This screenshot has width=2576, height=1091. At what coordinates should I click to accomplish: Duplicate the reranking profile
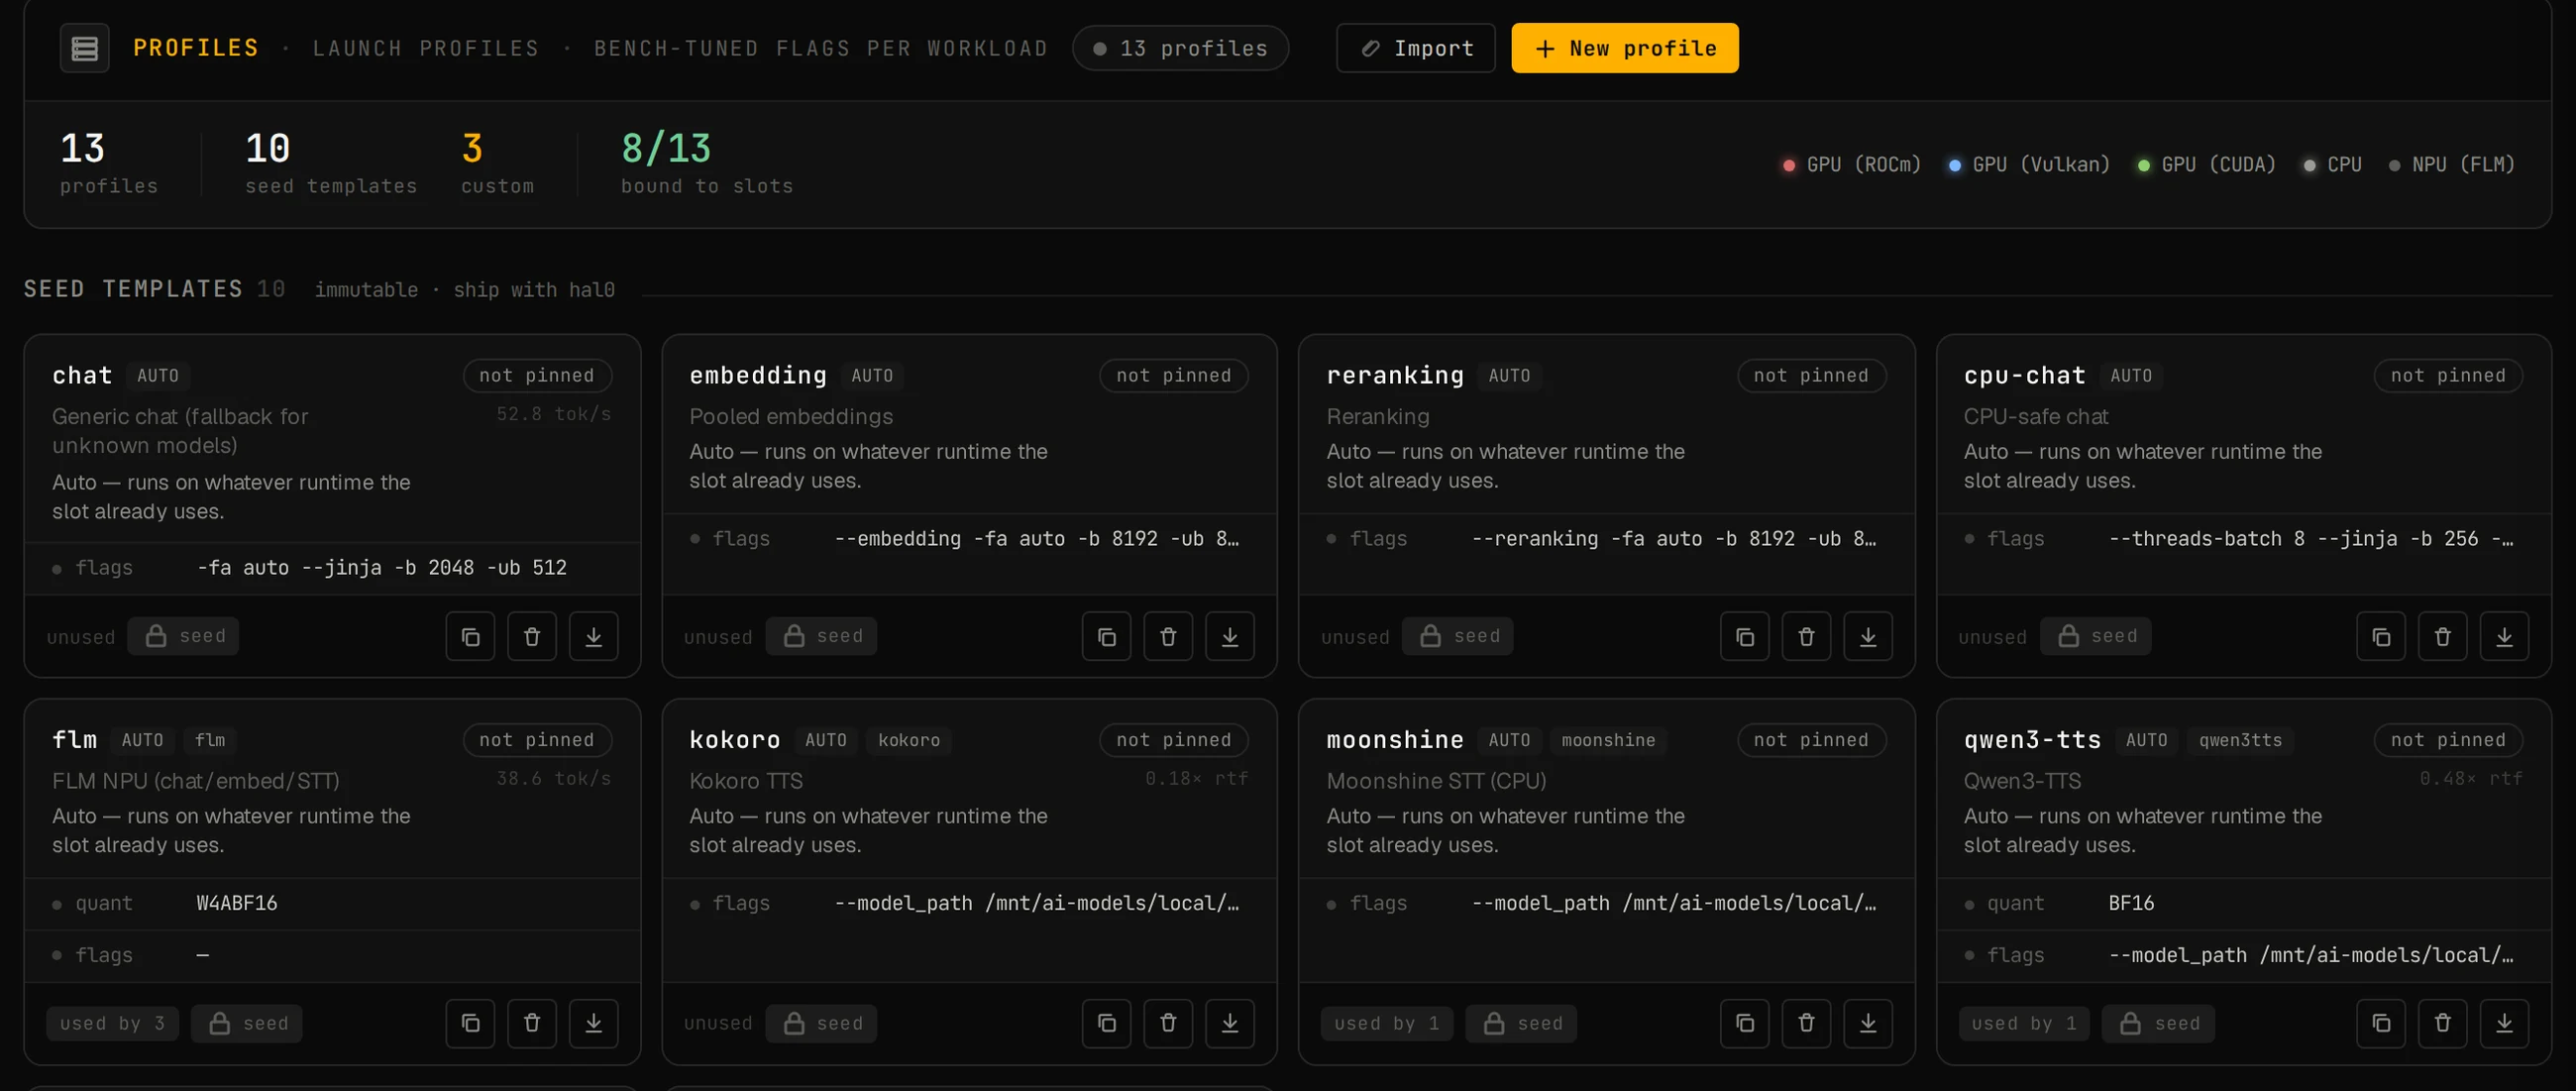[x=1745, y=637]
